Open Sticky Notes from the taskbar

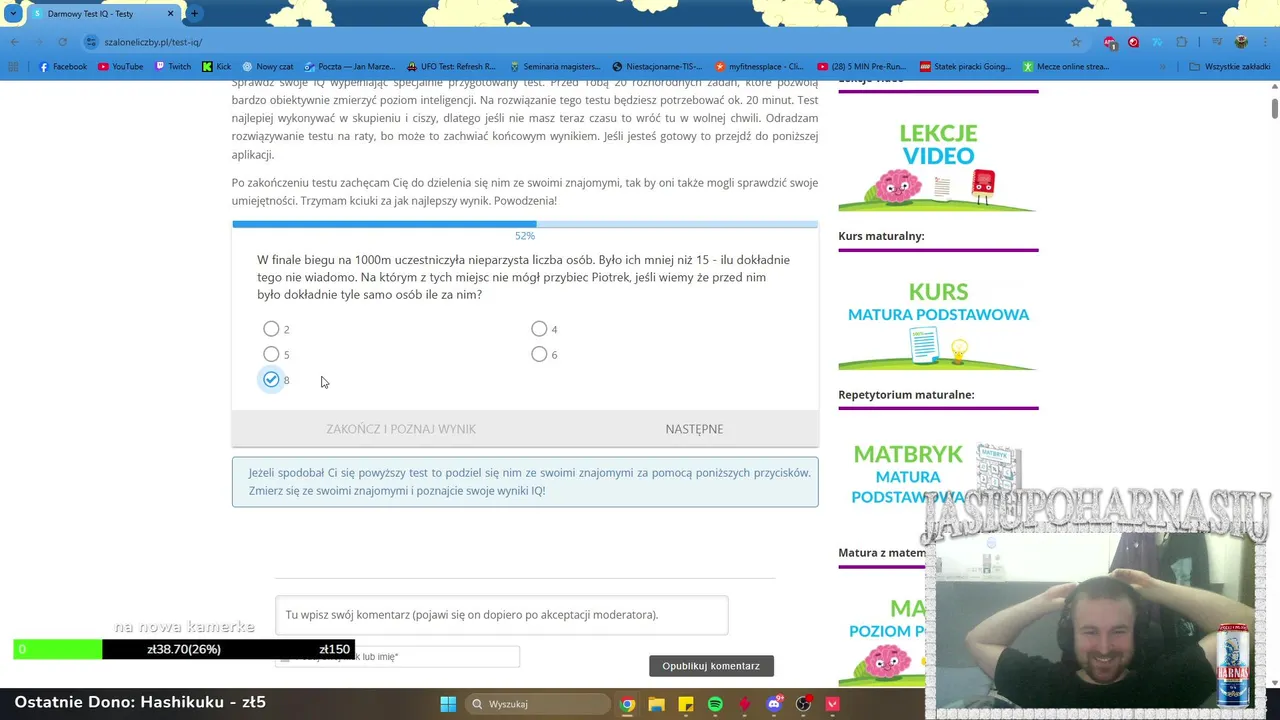coord(686,704)
